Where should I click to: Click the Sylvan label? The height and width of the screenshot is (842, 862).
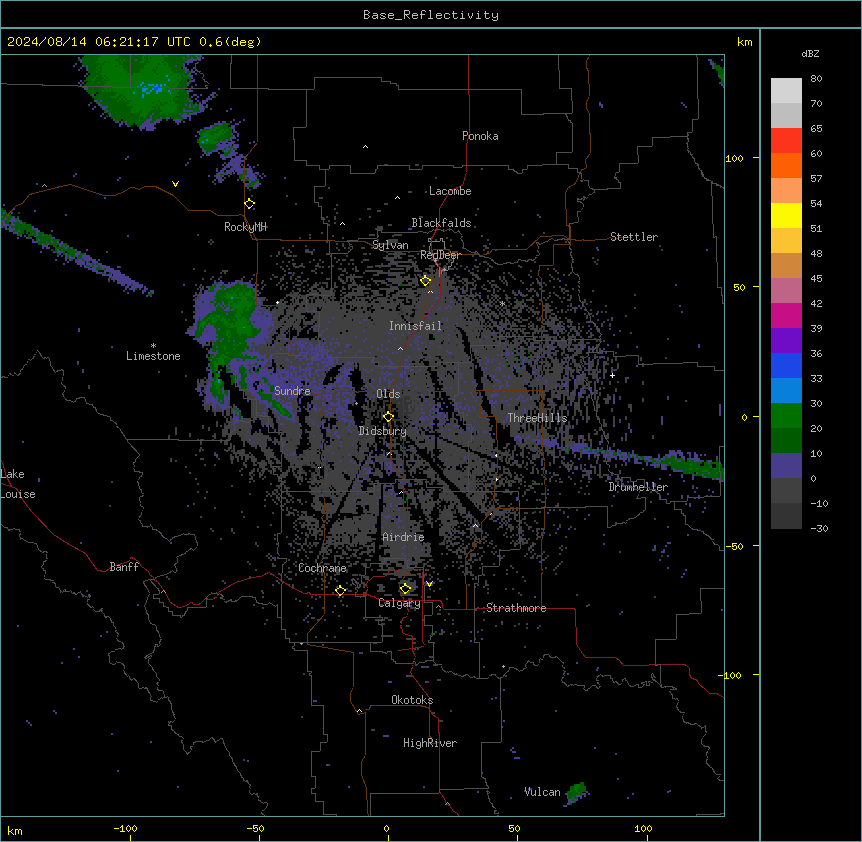click(390, 245)
